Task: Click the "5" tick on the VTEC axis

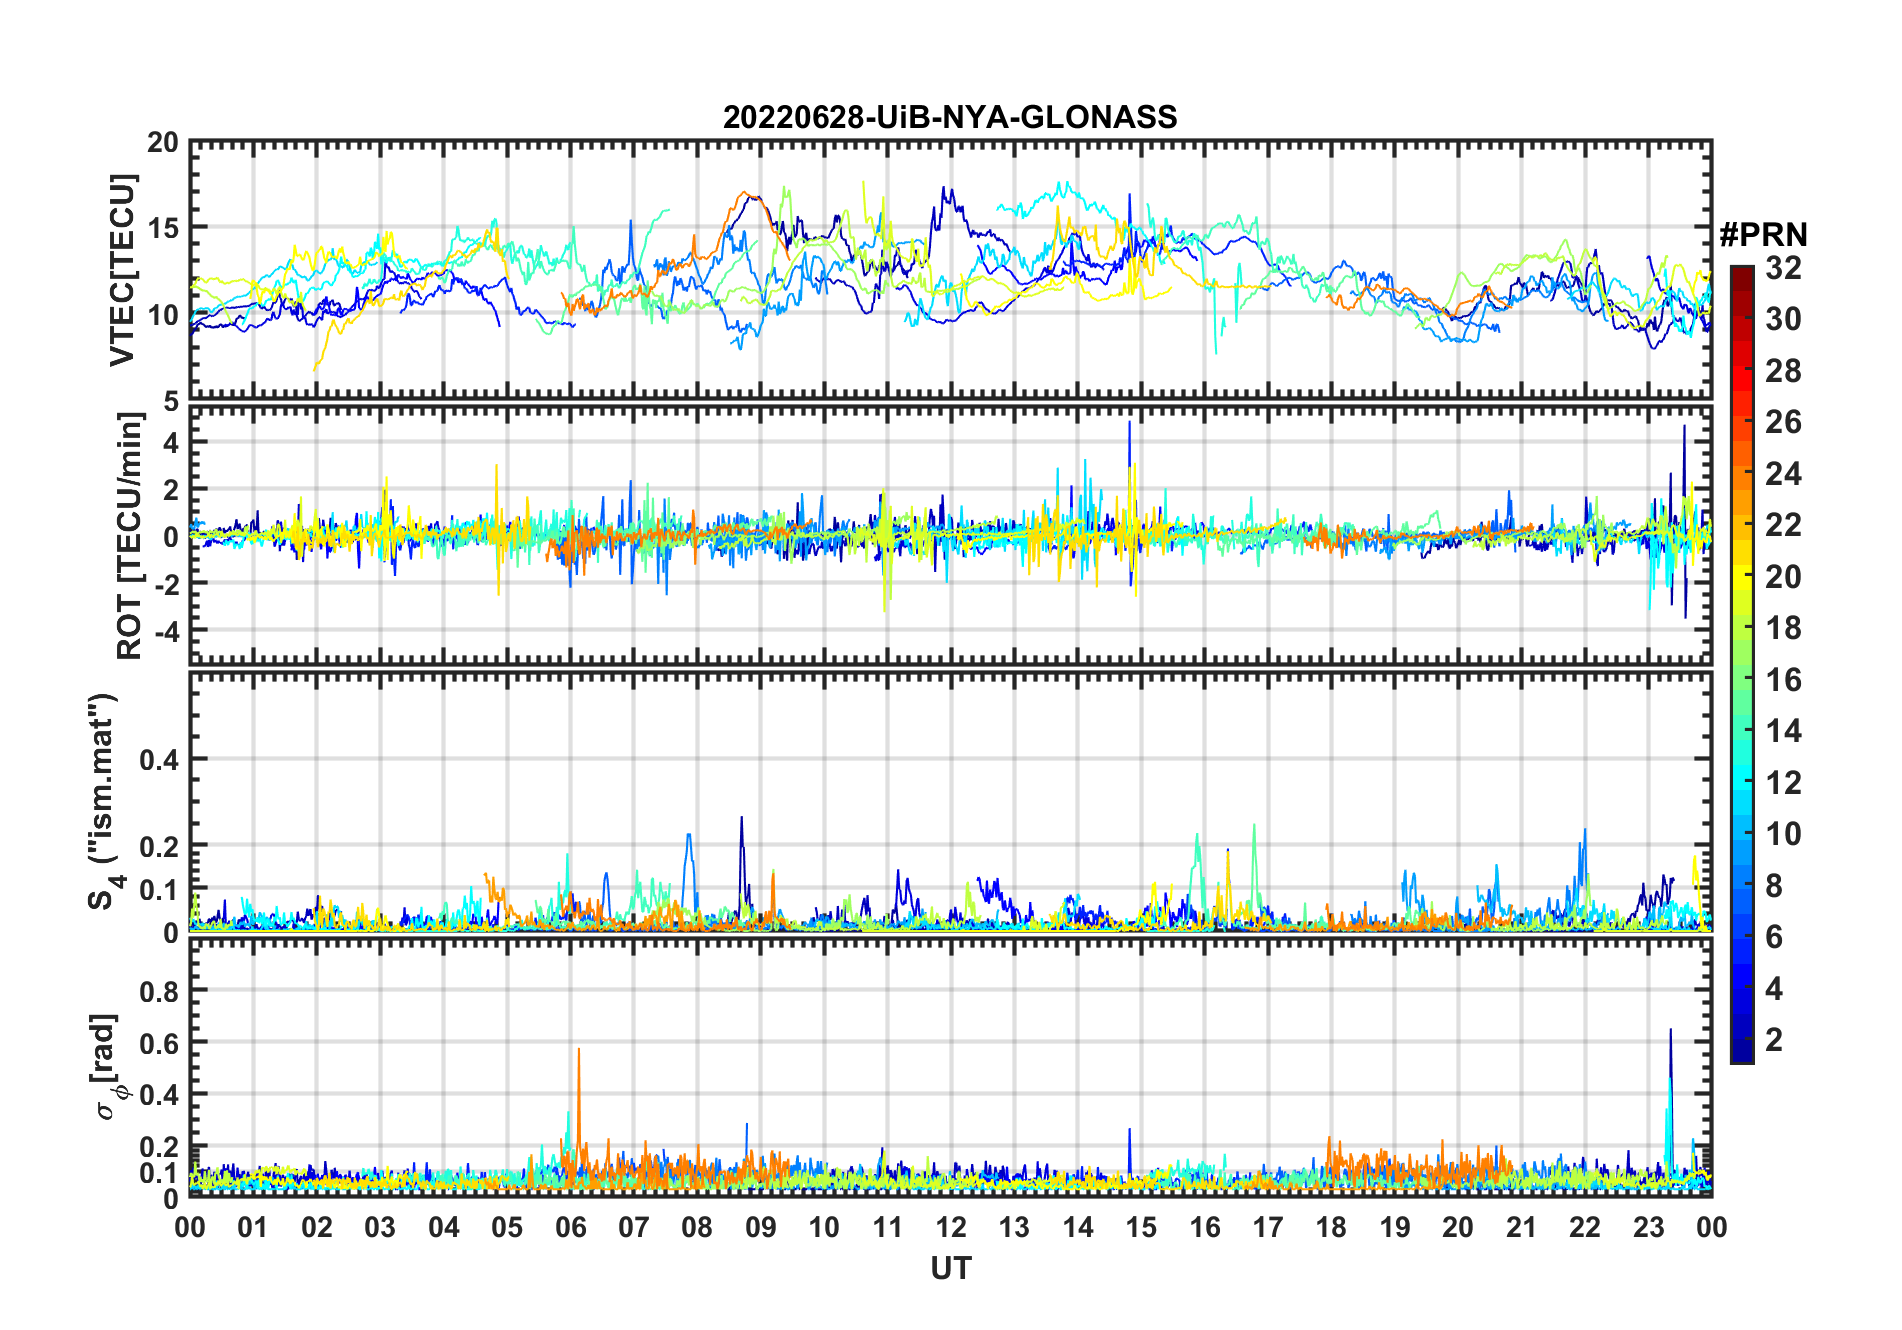Action: pyautogui.click(x=171, y=400)
